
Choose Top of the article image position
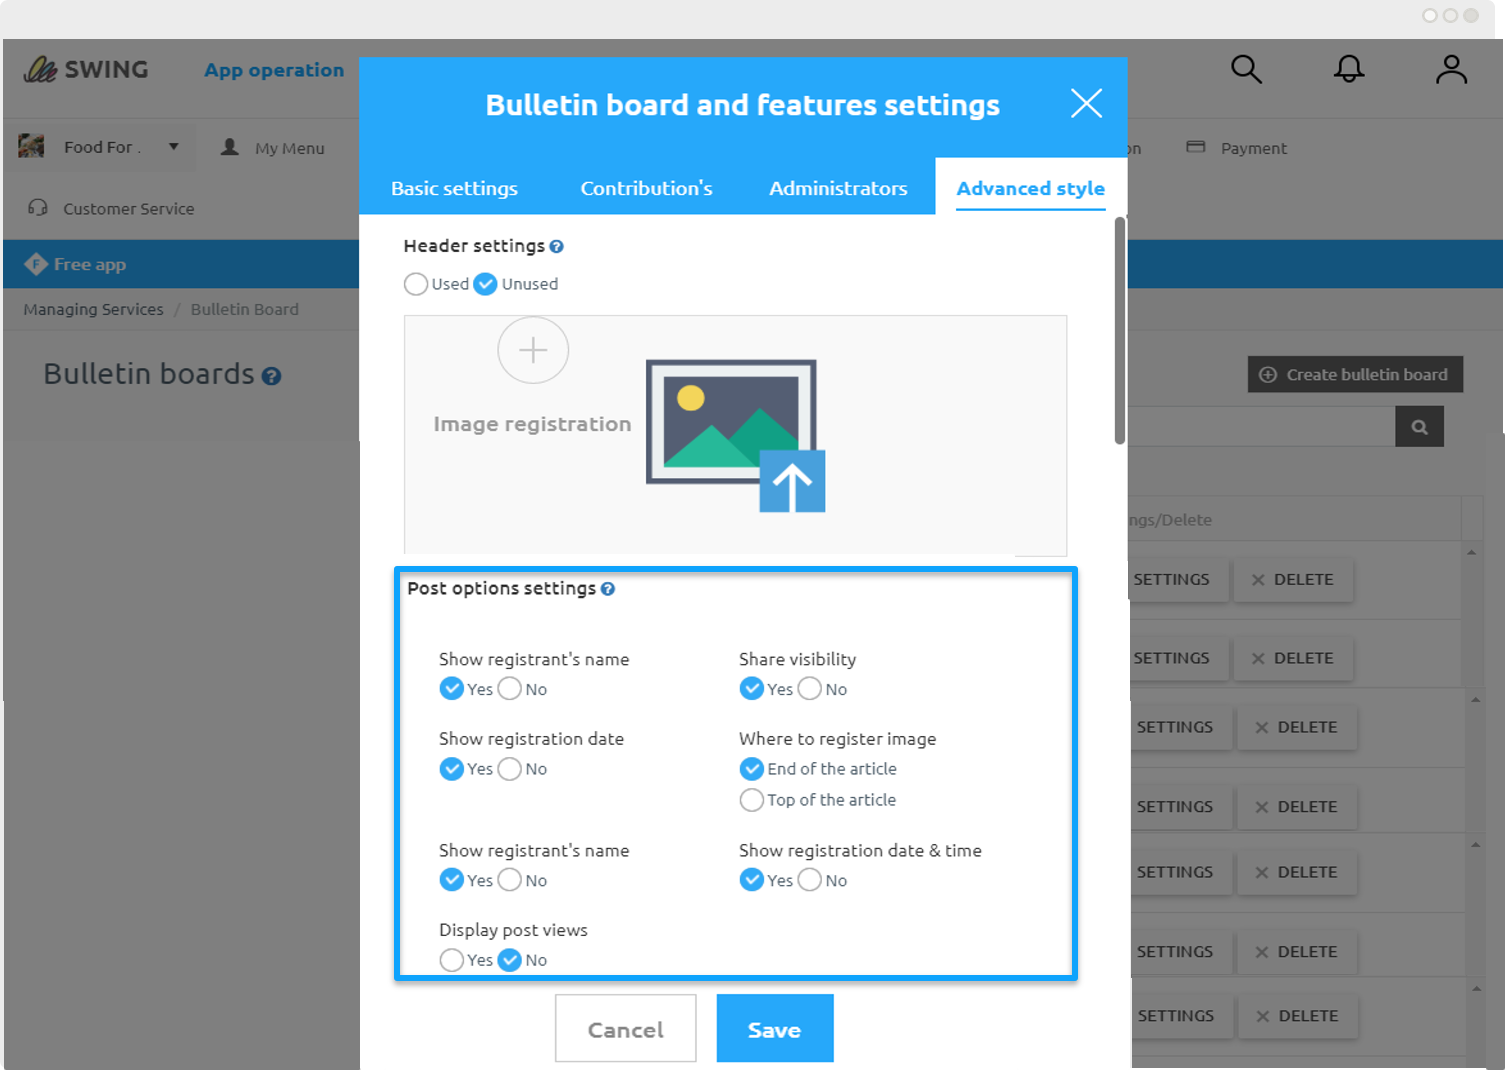(751, 800)
